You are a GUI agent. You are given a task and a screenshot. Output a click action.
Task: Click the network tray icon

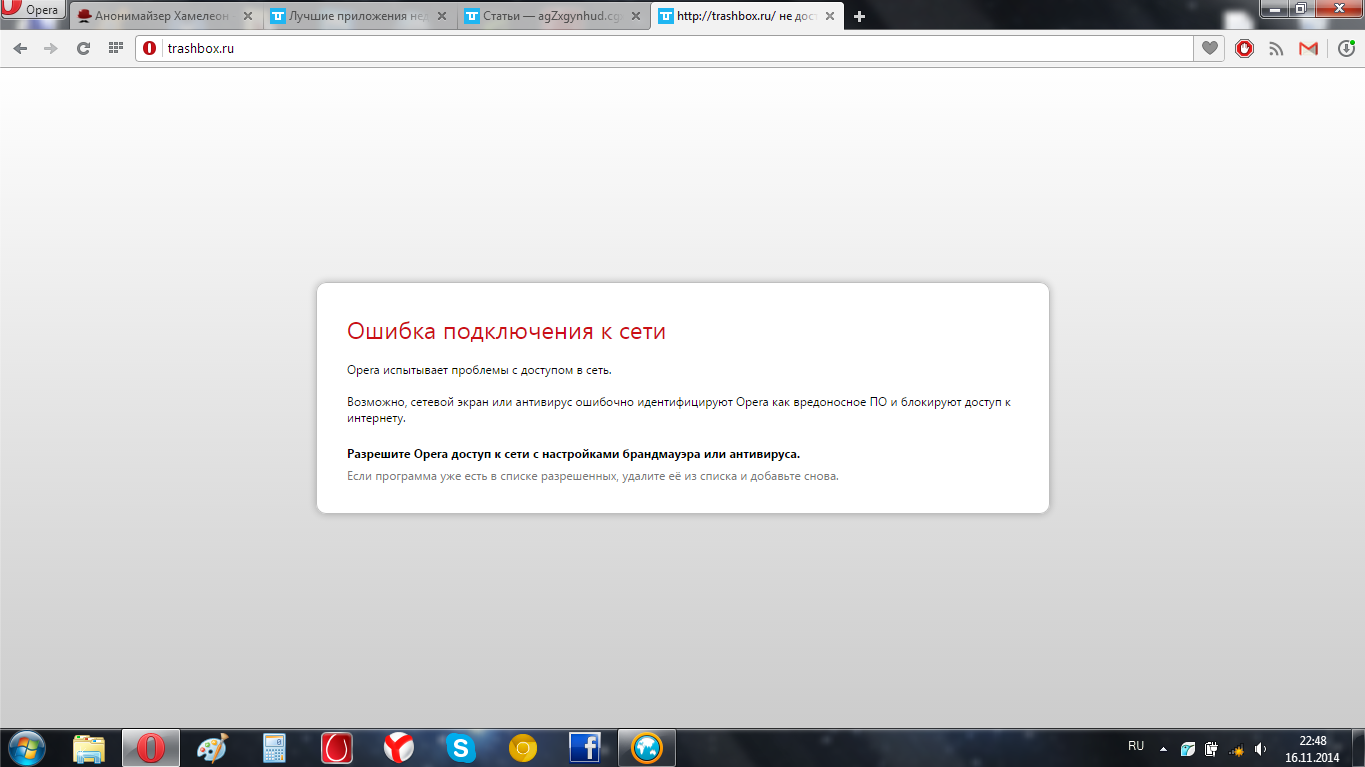pyautogui.click(x=1236, y=748)
